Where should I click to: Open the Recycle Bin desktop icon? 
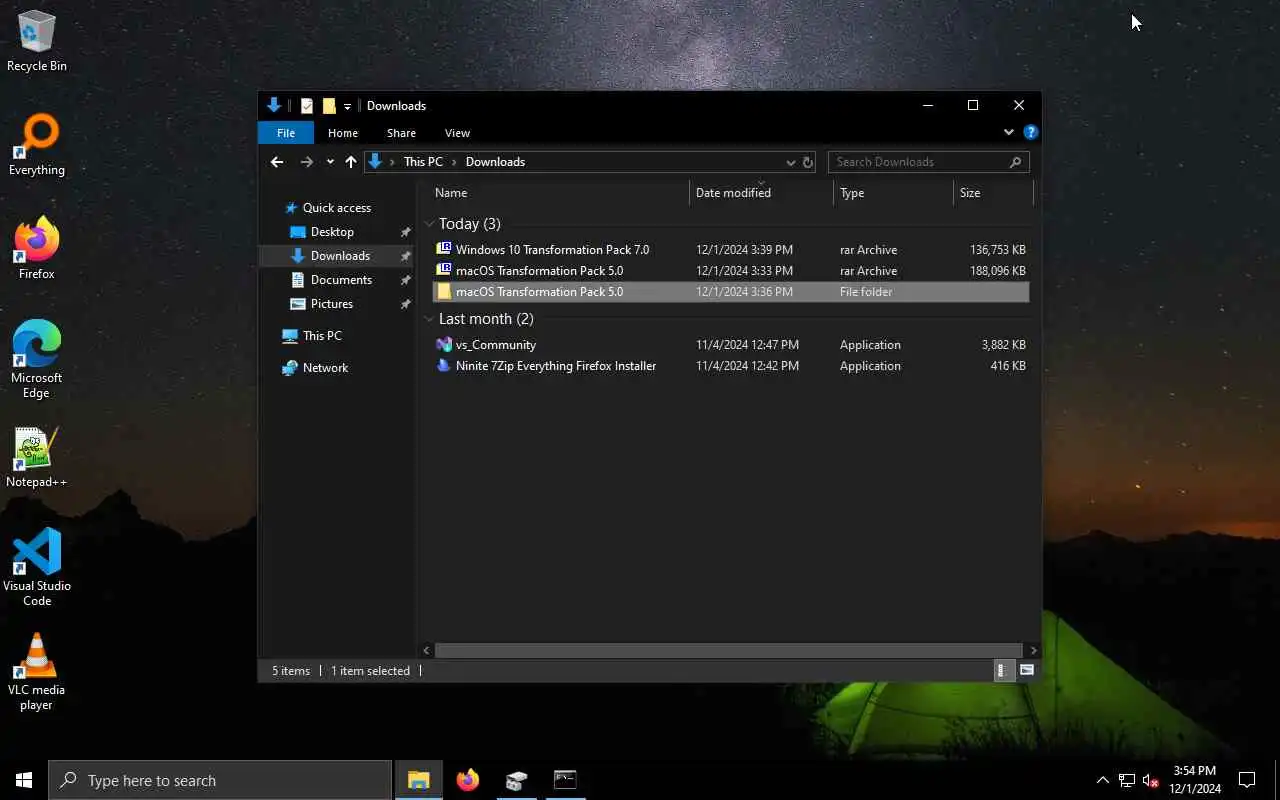[x=37, y=41]
